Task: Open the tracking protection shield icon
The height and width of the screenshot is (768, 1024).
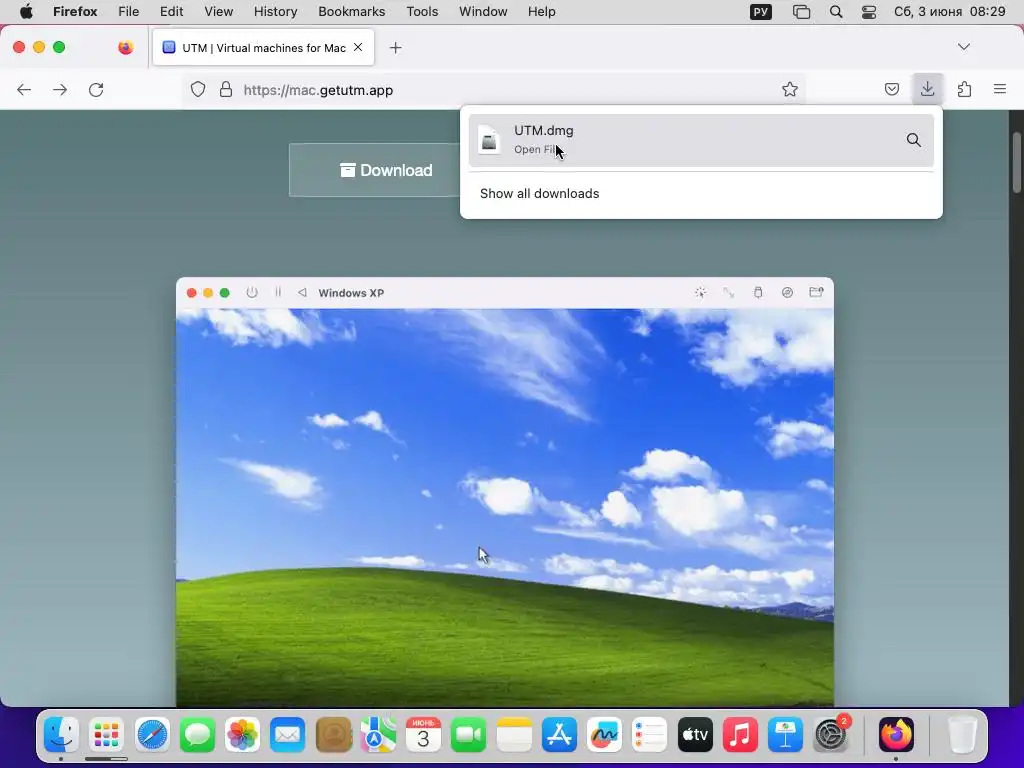Action: [198, 89]
